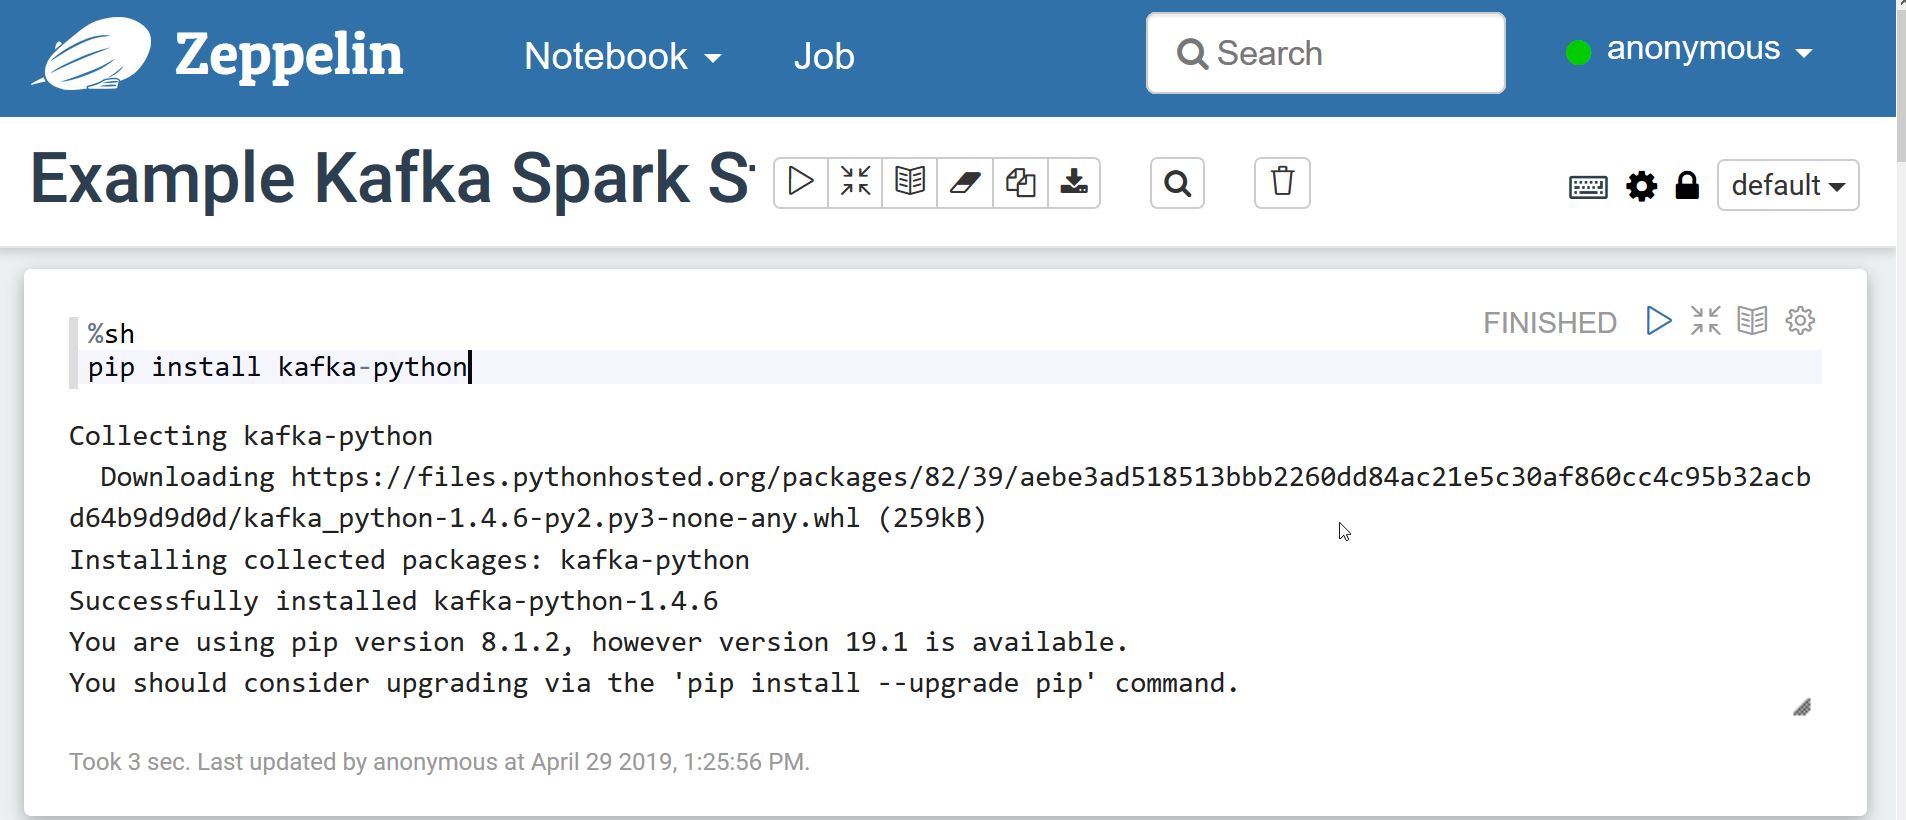Image resolution: width=1906 pixels, height=820 pixels.
Task: Open the default view mode dropdown
Action: pyautogui.click(x=1788, y=185)
